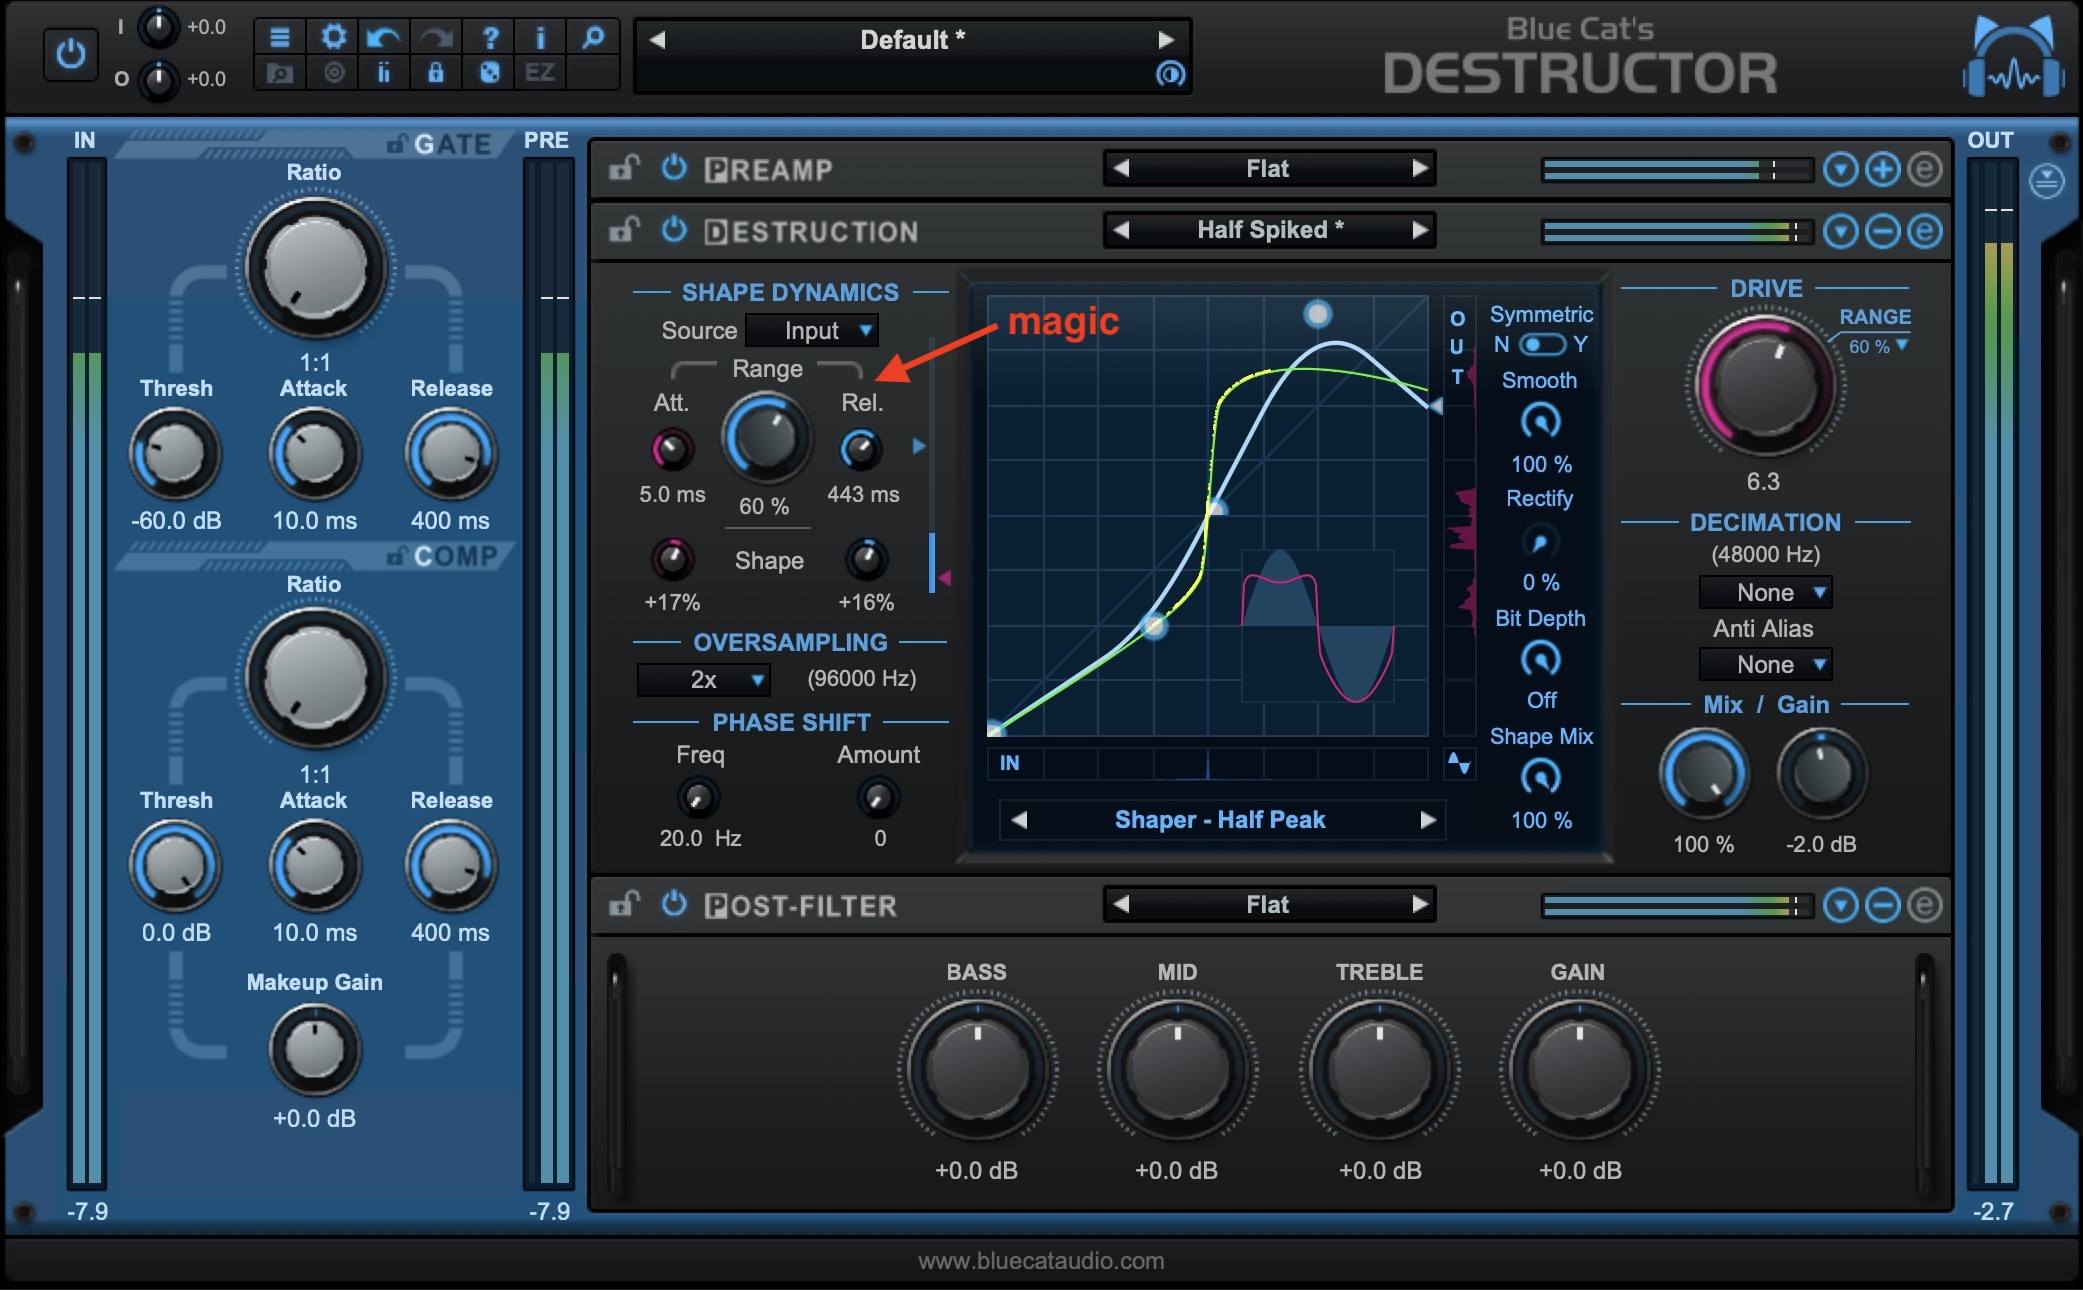Screen dimensions: 2083x1290
Task: Click the circular icon below preset arrows
Action: pos(1169,74)
